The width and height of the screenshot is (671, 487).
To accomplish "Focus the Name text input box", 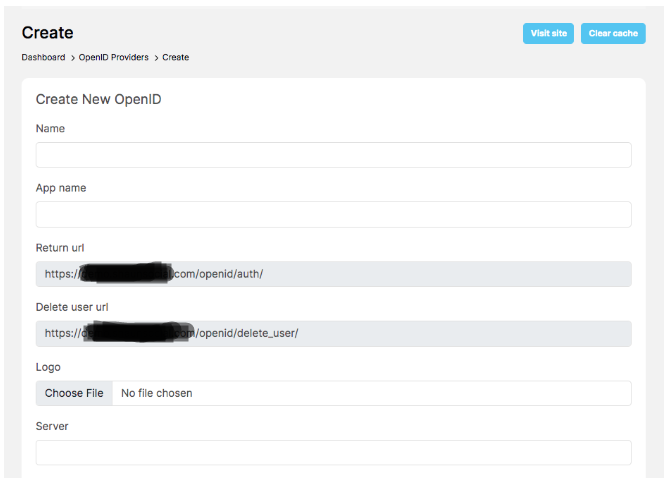I will click(x=333, y=155).
